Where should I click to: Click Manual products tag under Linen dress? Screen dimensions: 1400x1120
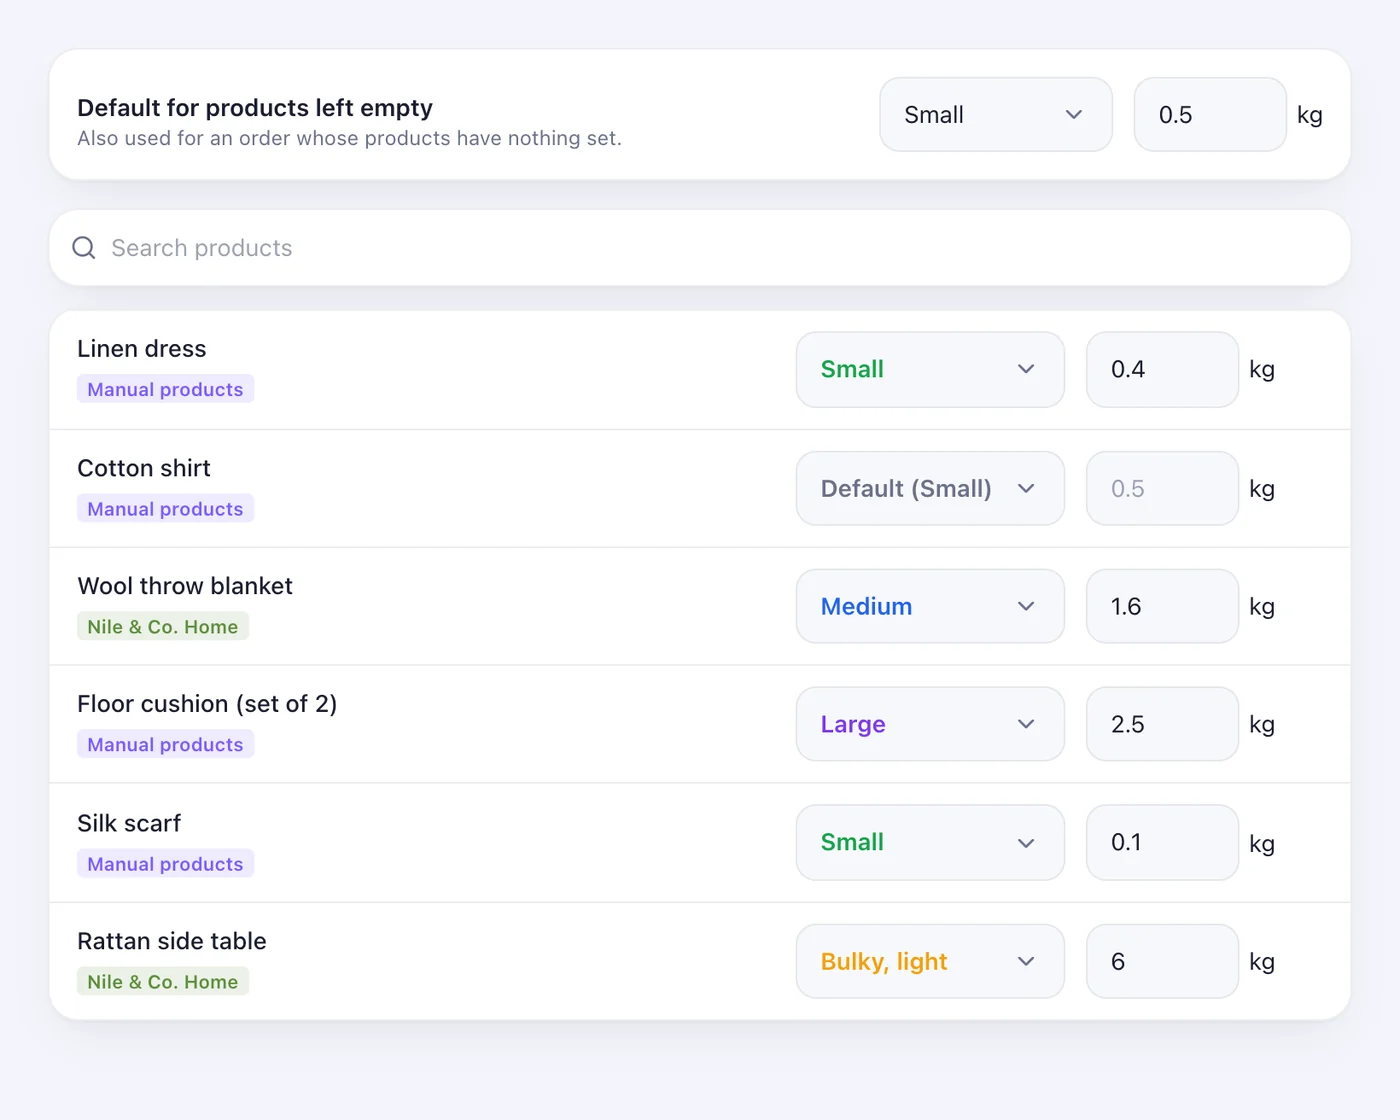coord(165,389)
